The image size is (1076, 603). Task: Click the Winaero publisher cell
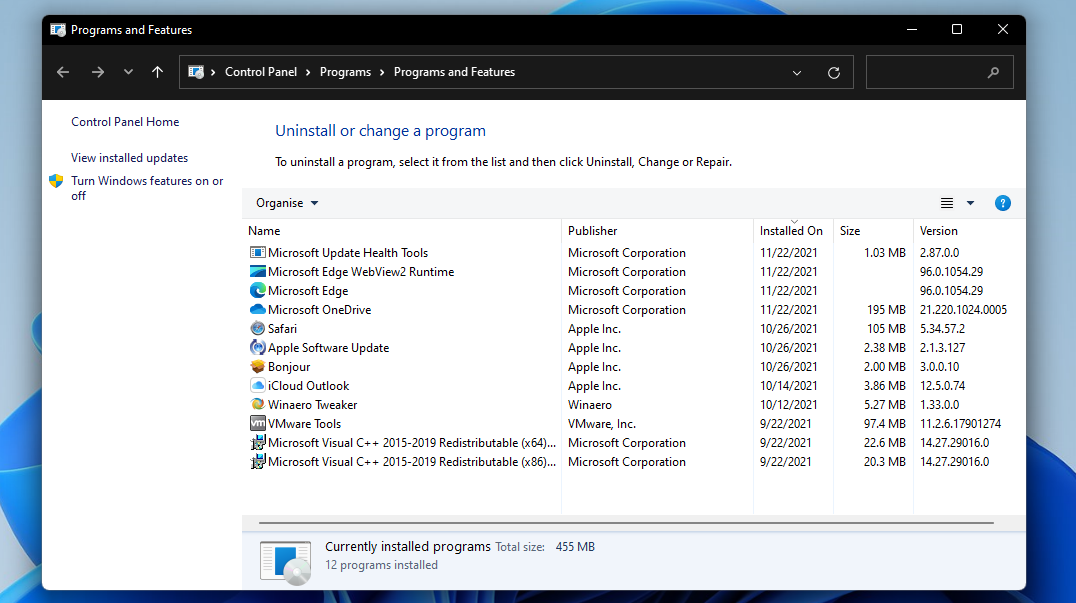pyautogui.click(x=590, y=405)
